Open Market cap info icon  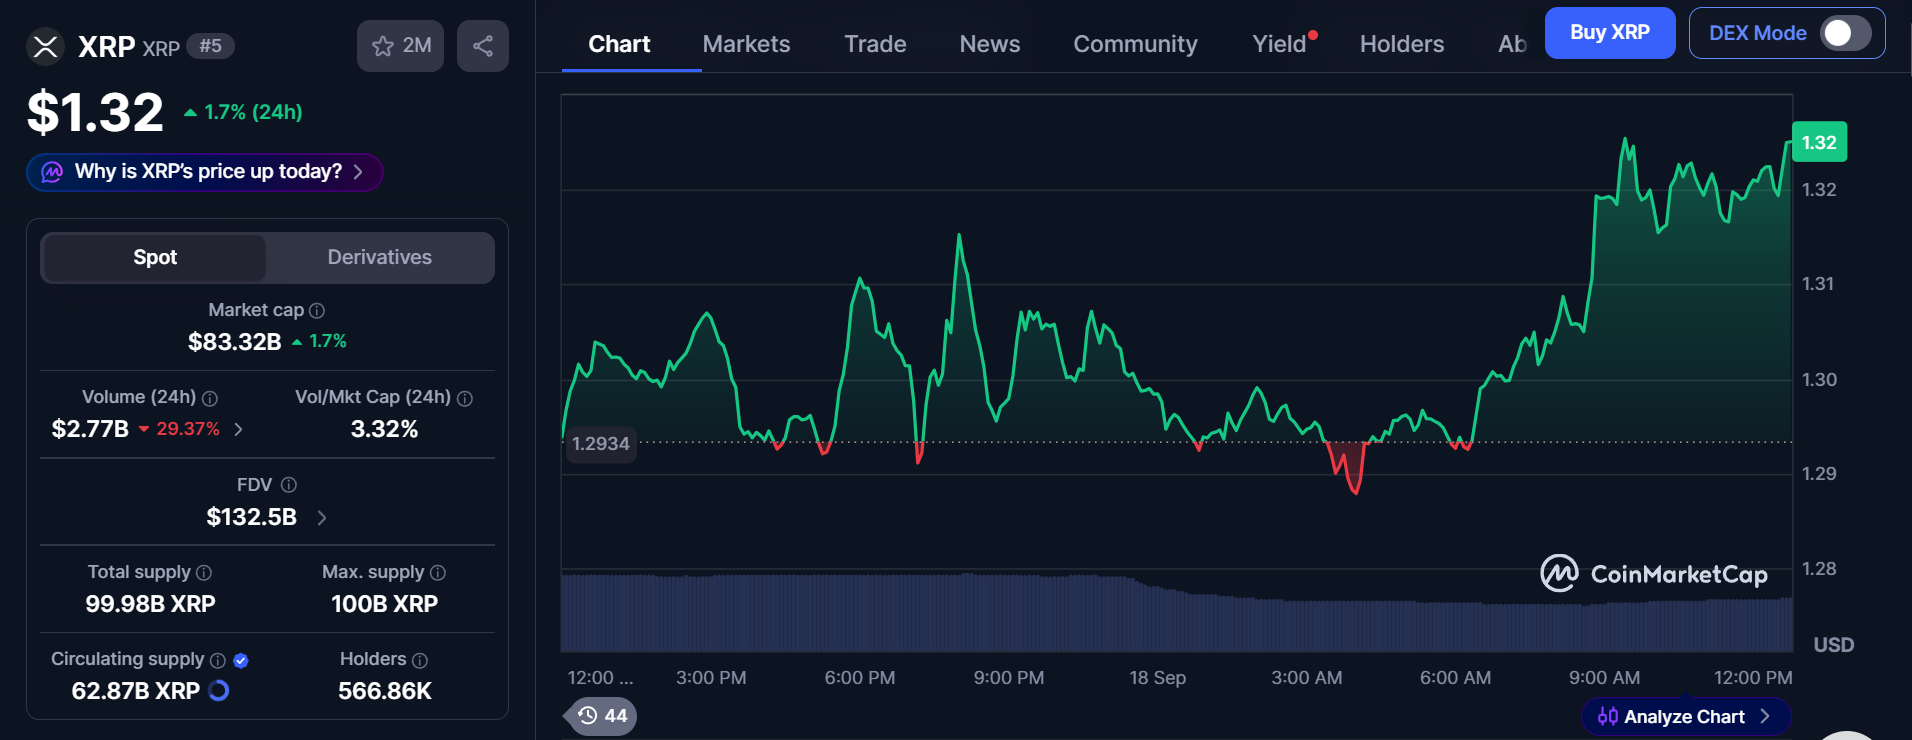coord(317,311)
